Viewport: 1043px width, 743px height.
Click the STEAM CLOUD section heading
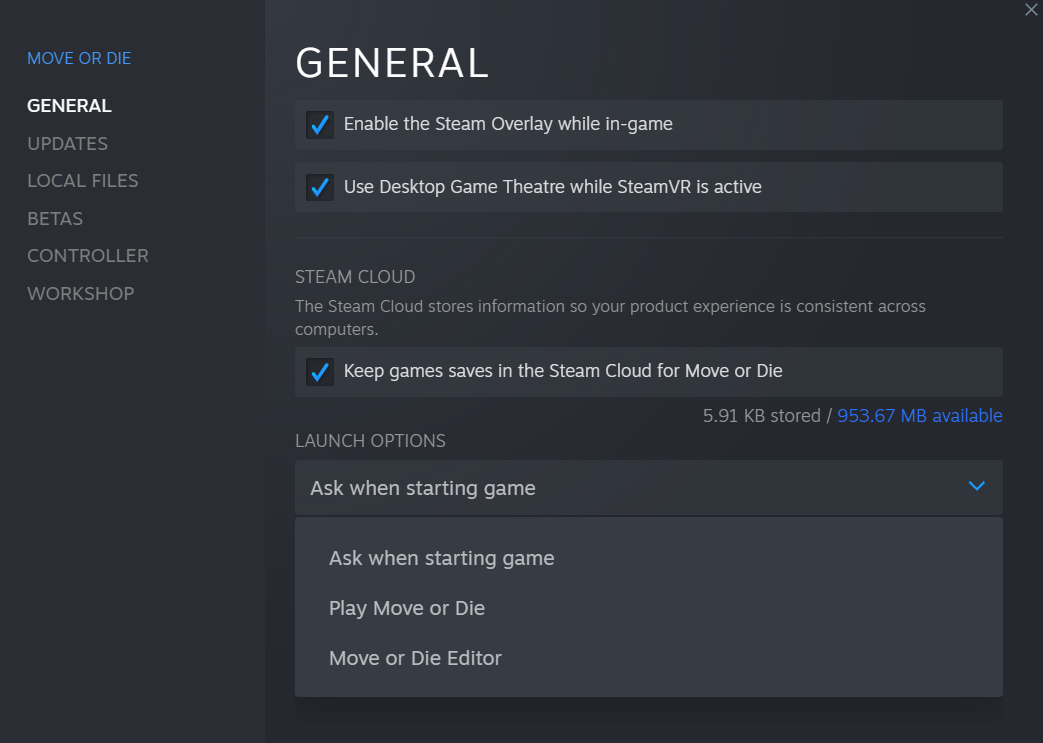pyautogui.click(x=355, y=277)
